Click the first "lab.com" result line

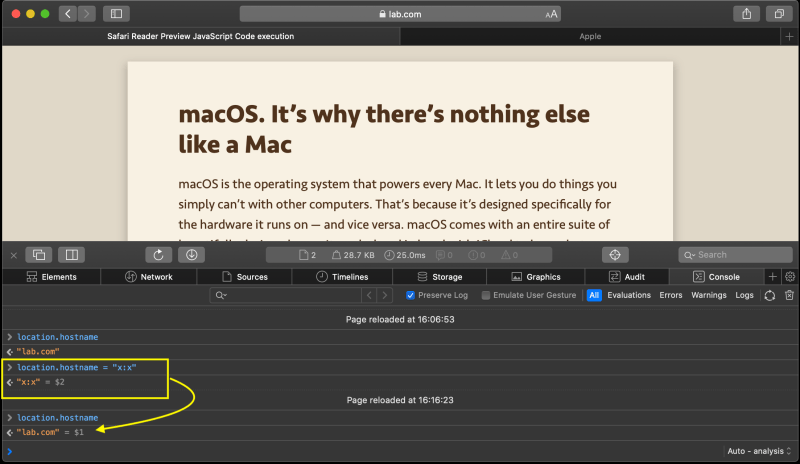(38, 351)
